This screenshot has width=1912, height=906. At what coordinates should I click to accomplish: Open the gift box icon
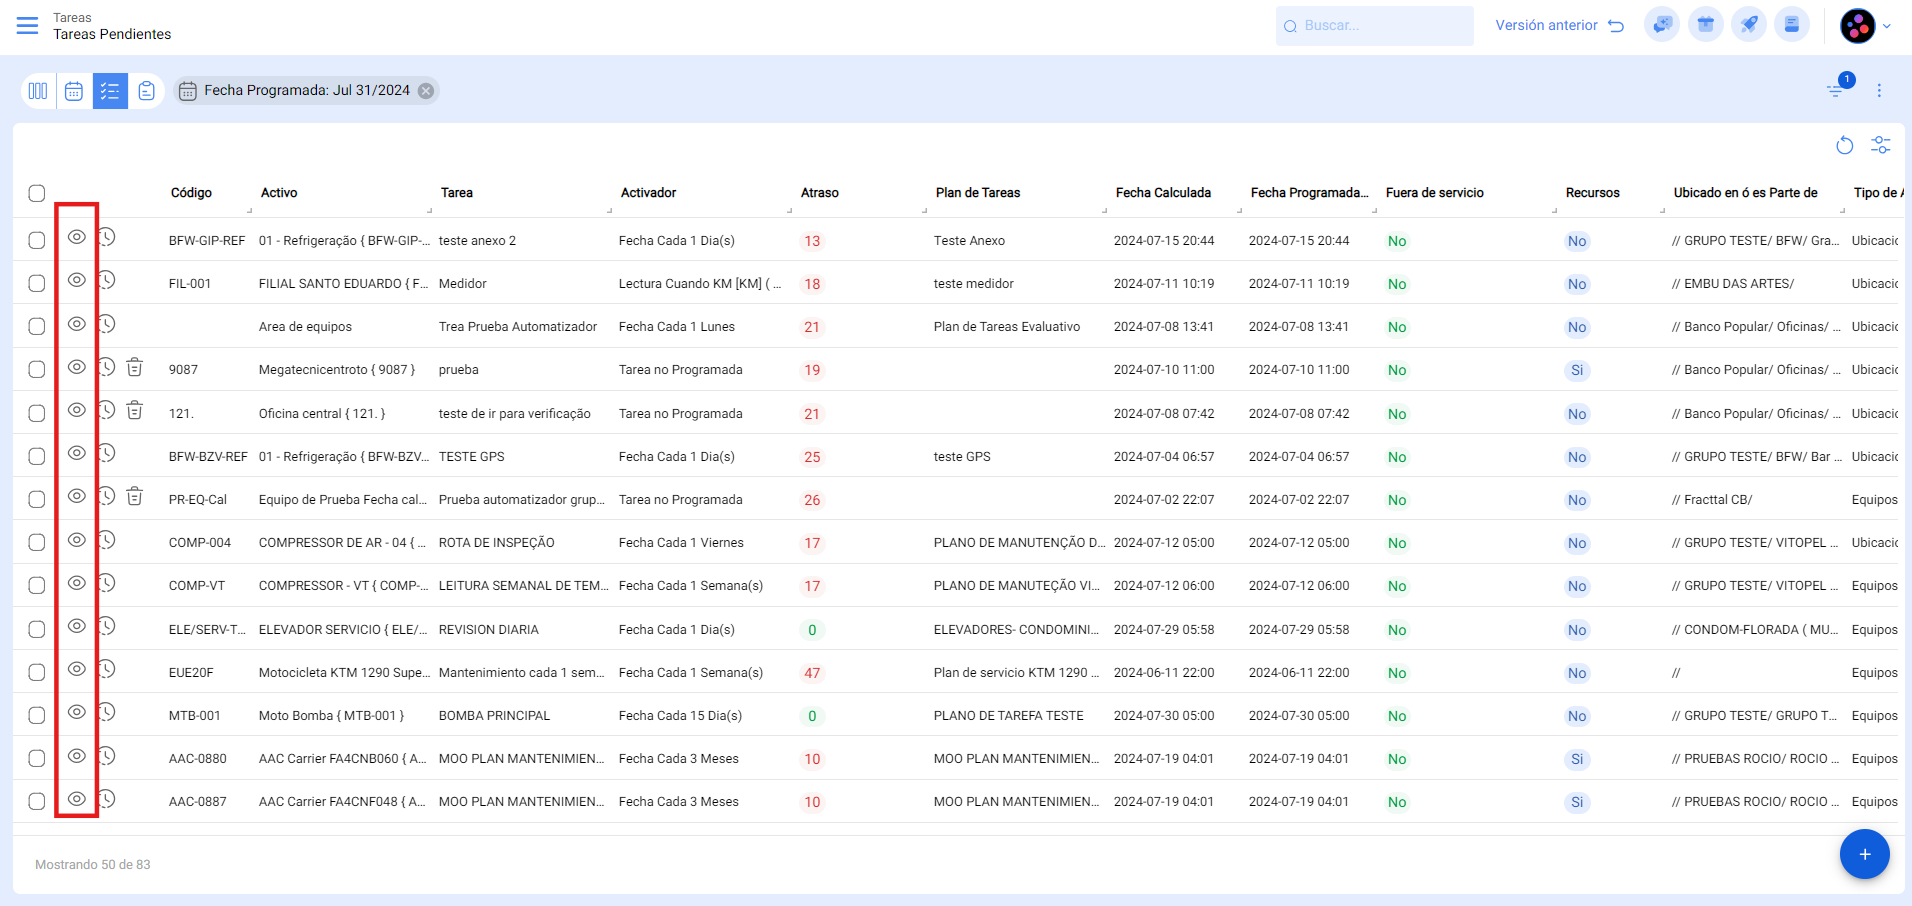[x=1706, y=25]
